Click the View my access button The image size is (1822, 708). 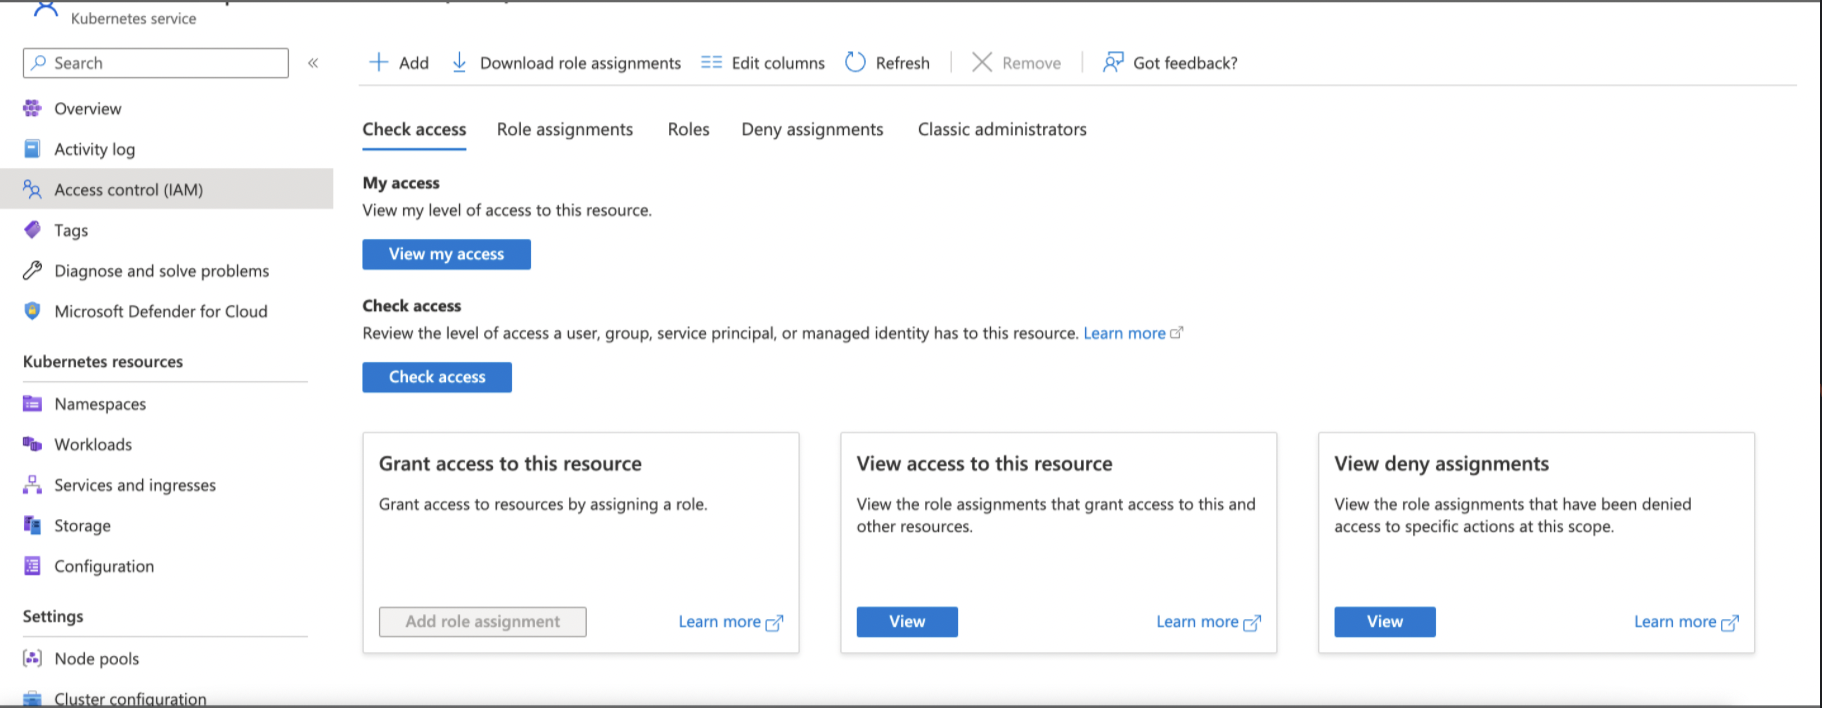(446, 254)
